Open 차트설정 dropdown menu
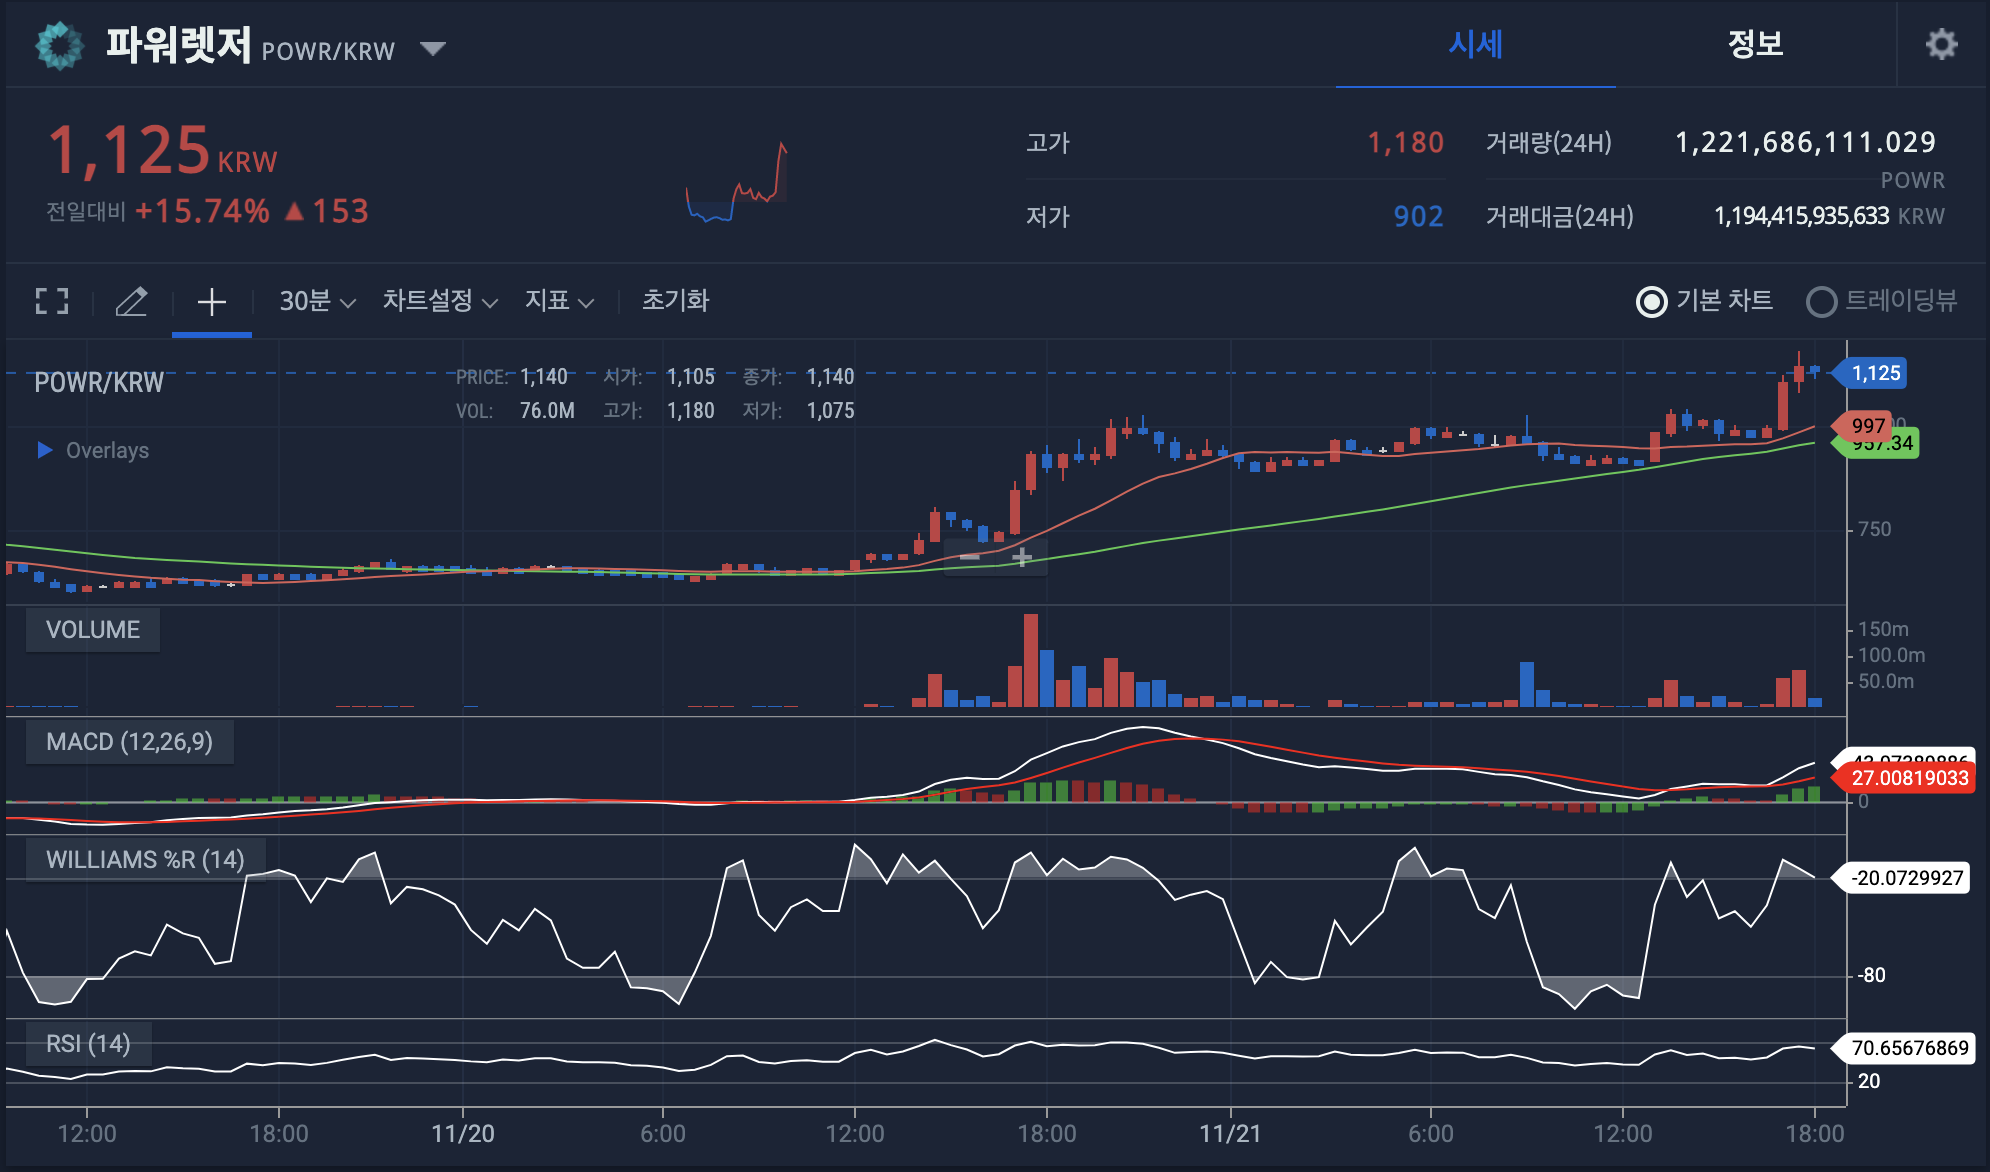The height and width of the screenshot is (1172, 1990). coord(439,301)
